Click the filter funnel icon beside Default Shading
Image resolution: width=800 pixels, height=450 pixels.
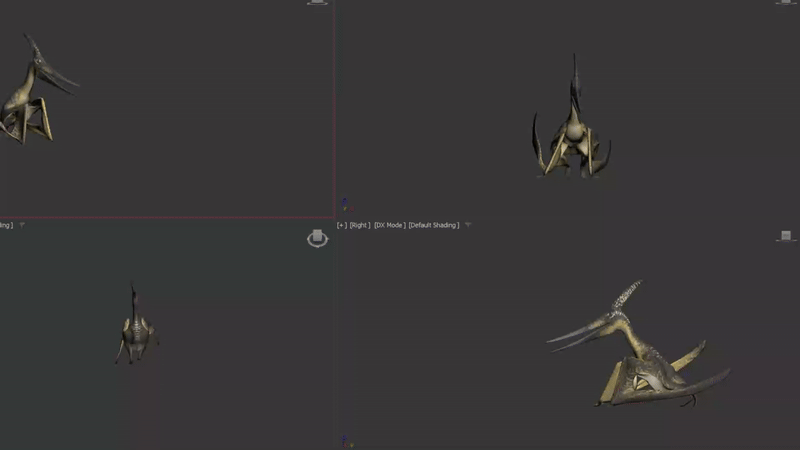pos(468,225)
